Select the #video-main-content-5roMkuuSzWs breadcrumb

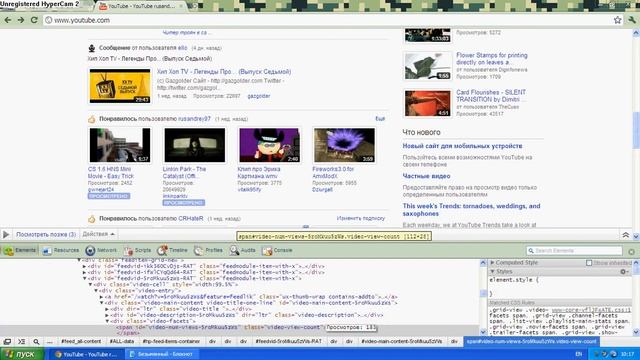pyautogui.click(x=402, y=341)
